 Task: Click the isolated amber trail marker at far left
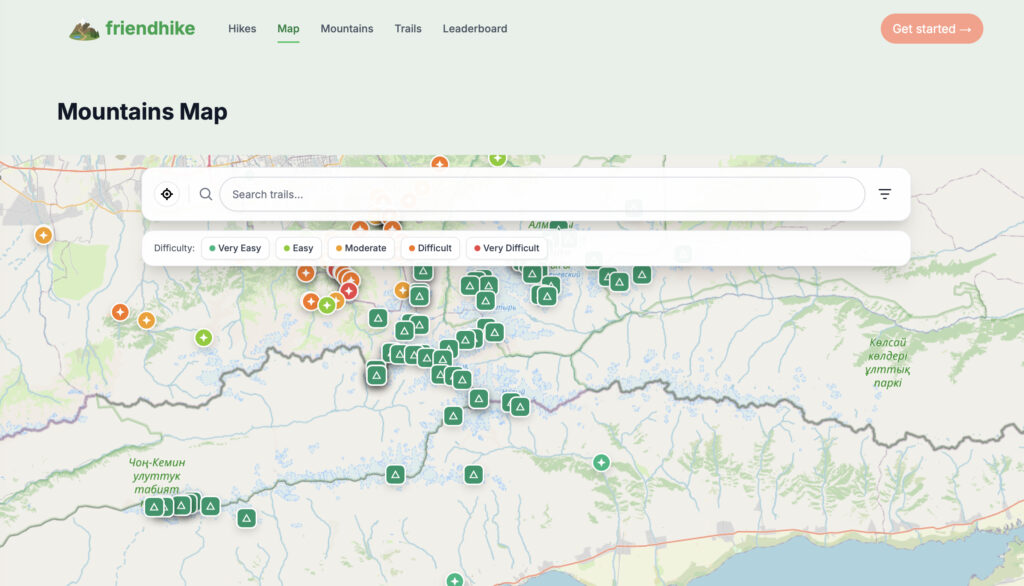point(43,235)
